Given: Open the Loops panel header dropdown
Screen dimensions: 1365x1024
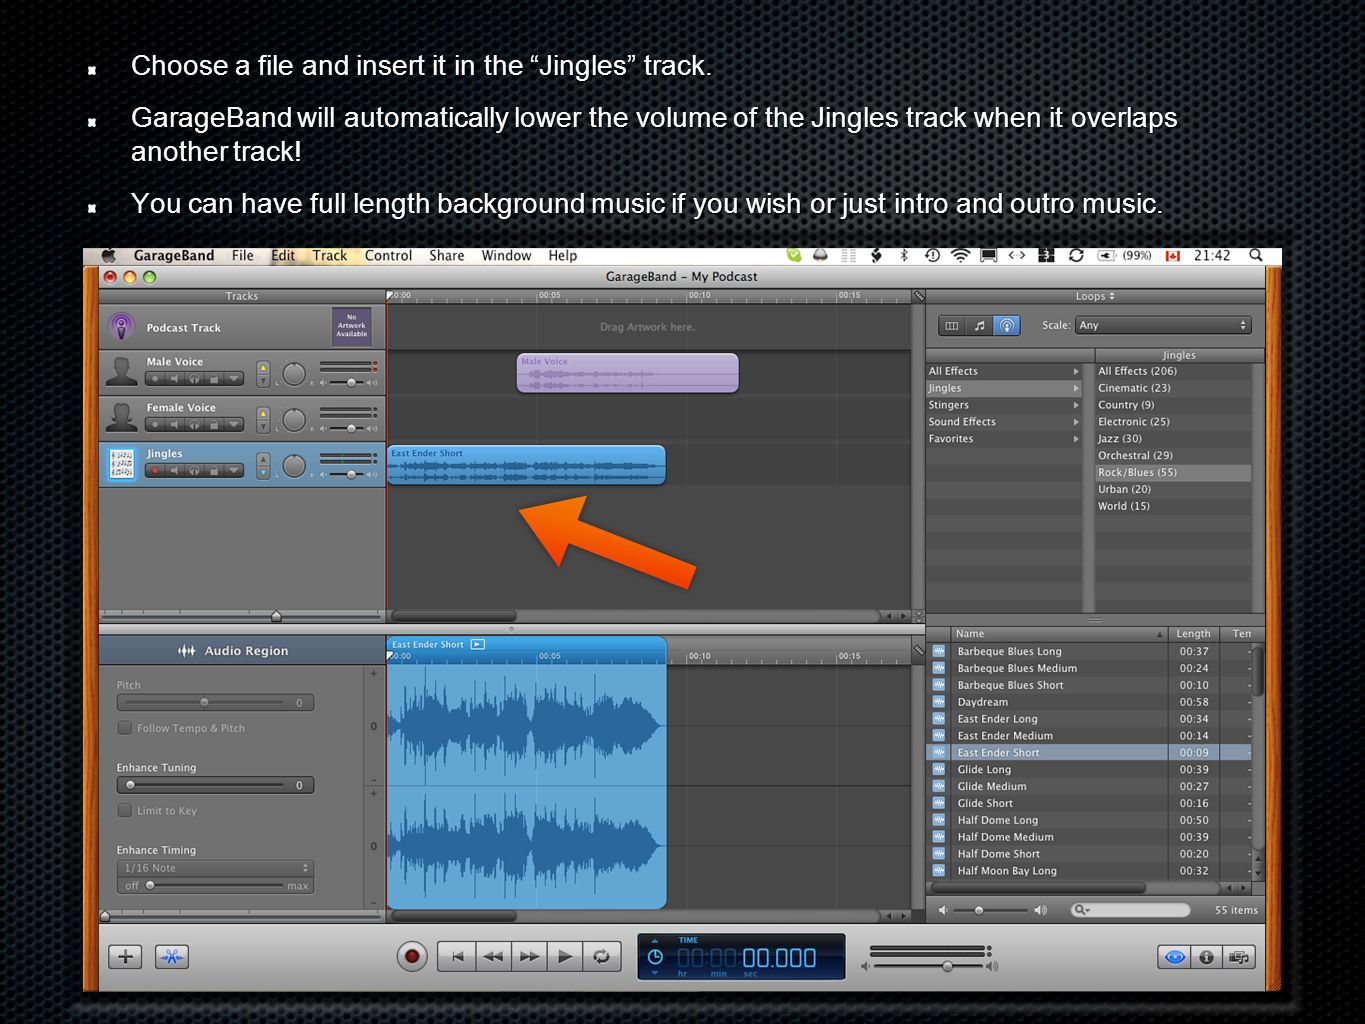Looking at the screenshot, I should click(1095, 296).
